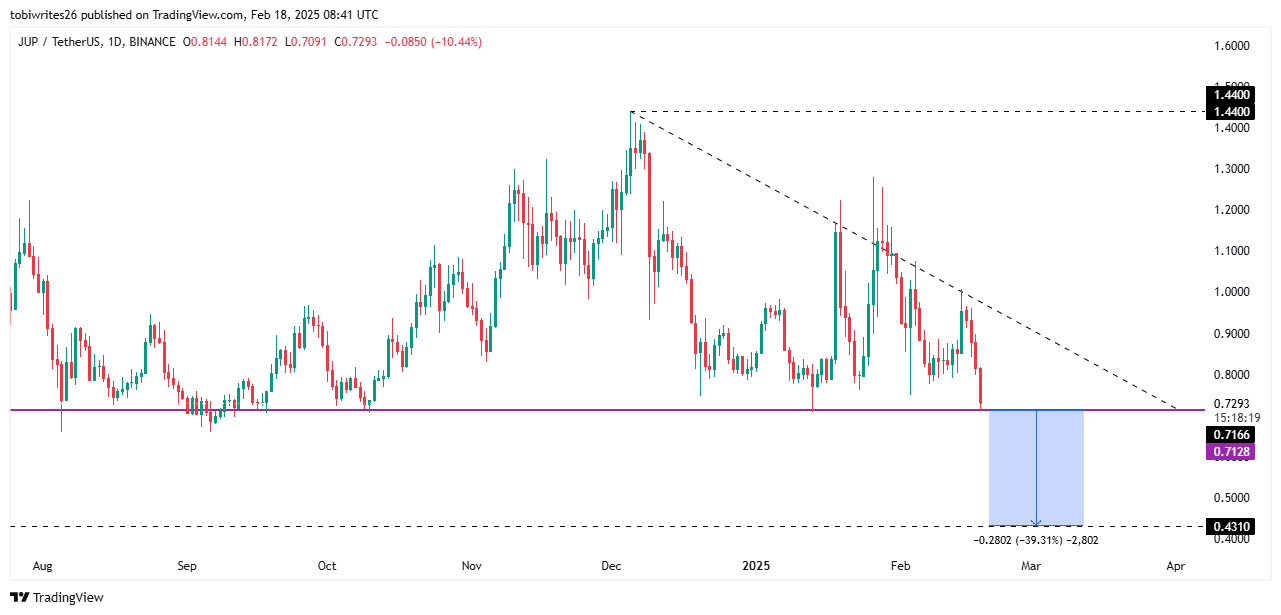Click the Nov label on time axis
The height and width of the screenshot is (615, 1281).
pos(472,566)
